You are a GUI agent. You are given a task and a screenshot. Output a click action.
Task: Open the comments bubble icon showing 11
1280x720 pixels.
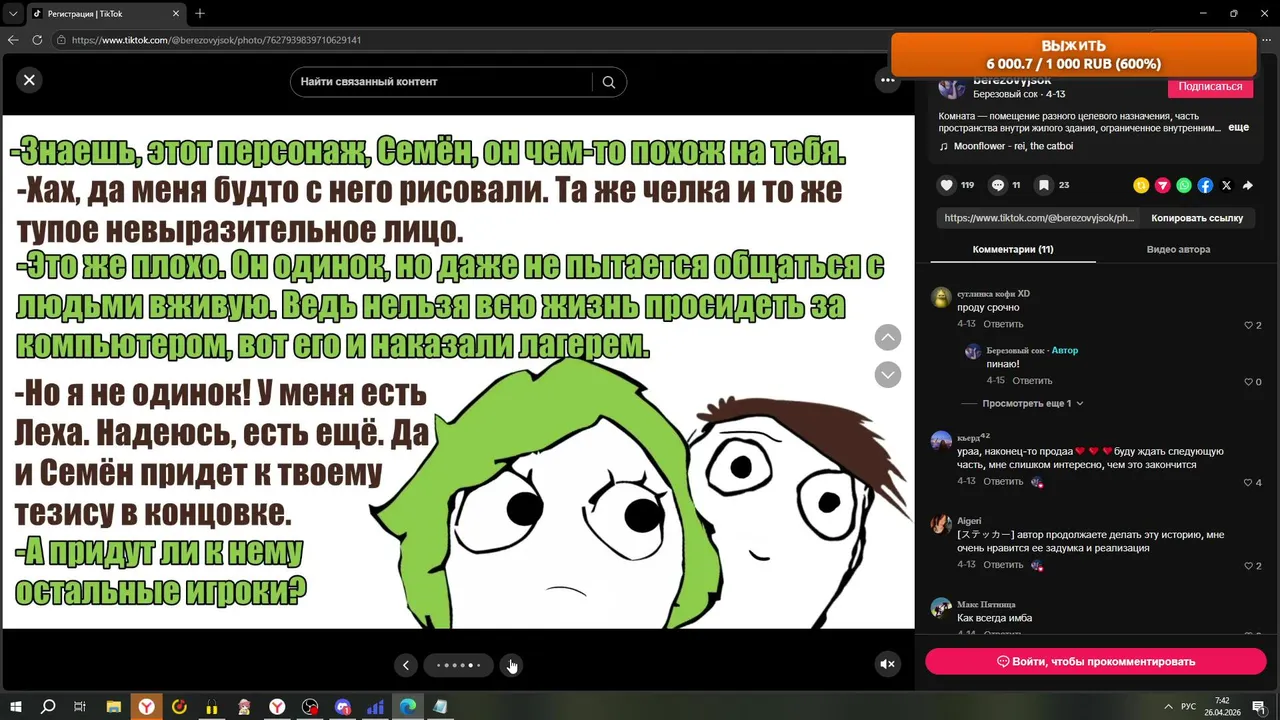997,185
